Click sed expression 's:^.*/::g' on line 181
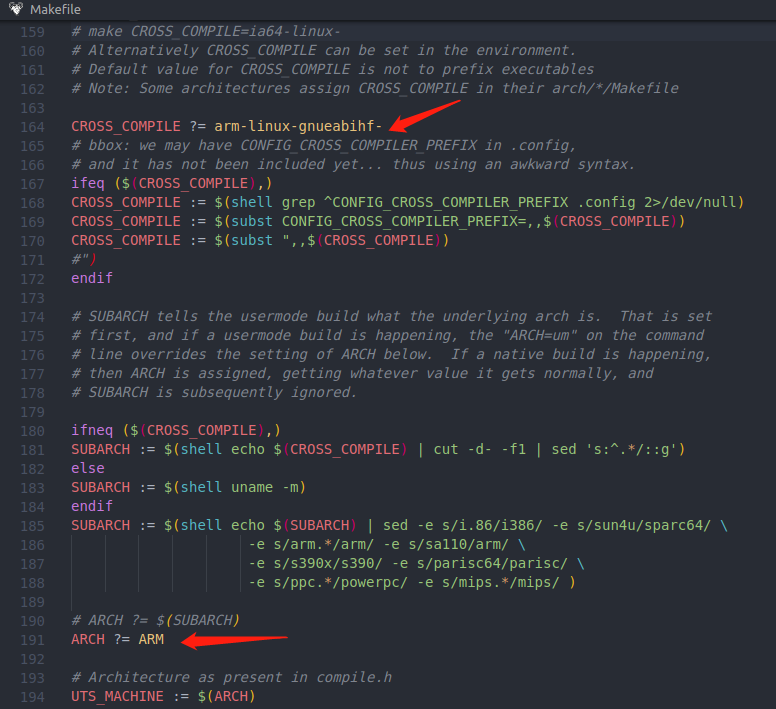 tap(631, 449)
